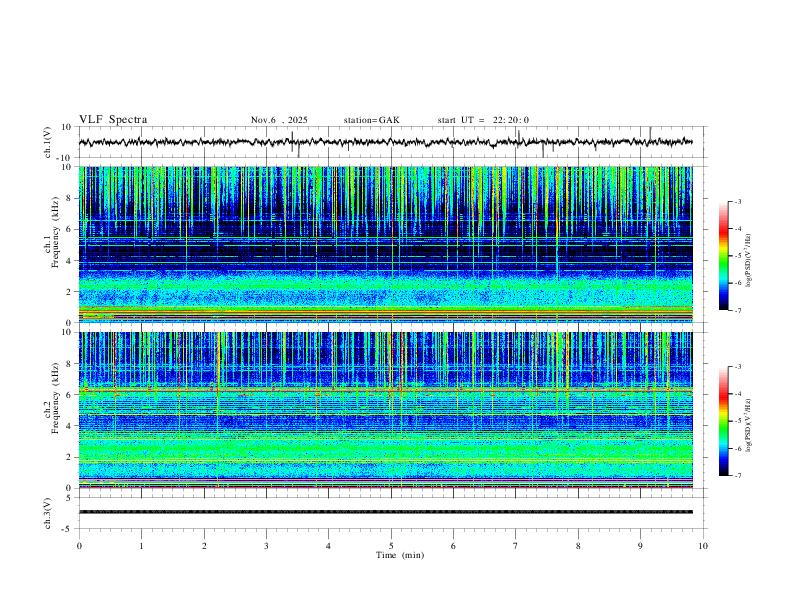Click the ch.2 Frequency (kHz) axis label

[x=51, y=398]
